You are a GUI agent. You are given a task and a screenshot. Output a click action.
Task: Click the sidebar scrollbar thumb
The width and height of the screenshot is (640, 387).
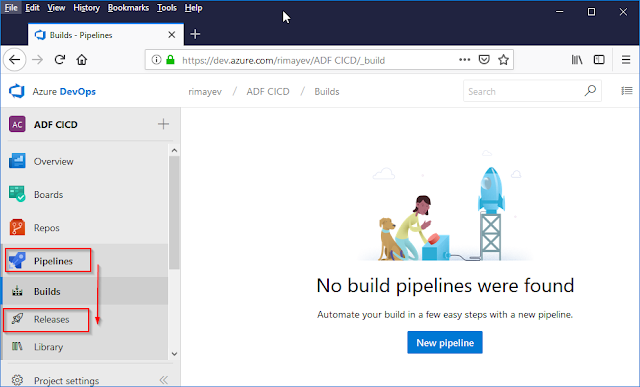(x=174, y=212)
